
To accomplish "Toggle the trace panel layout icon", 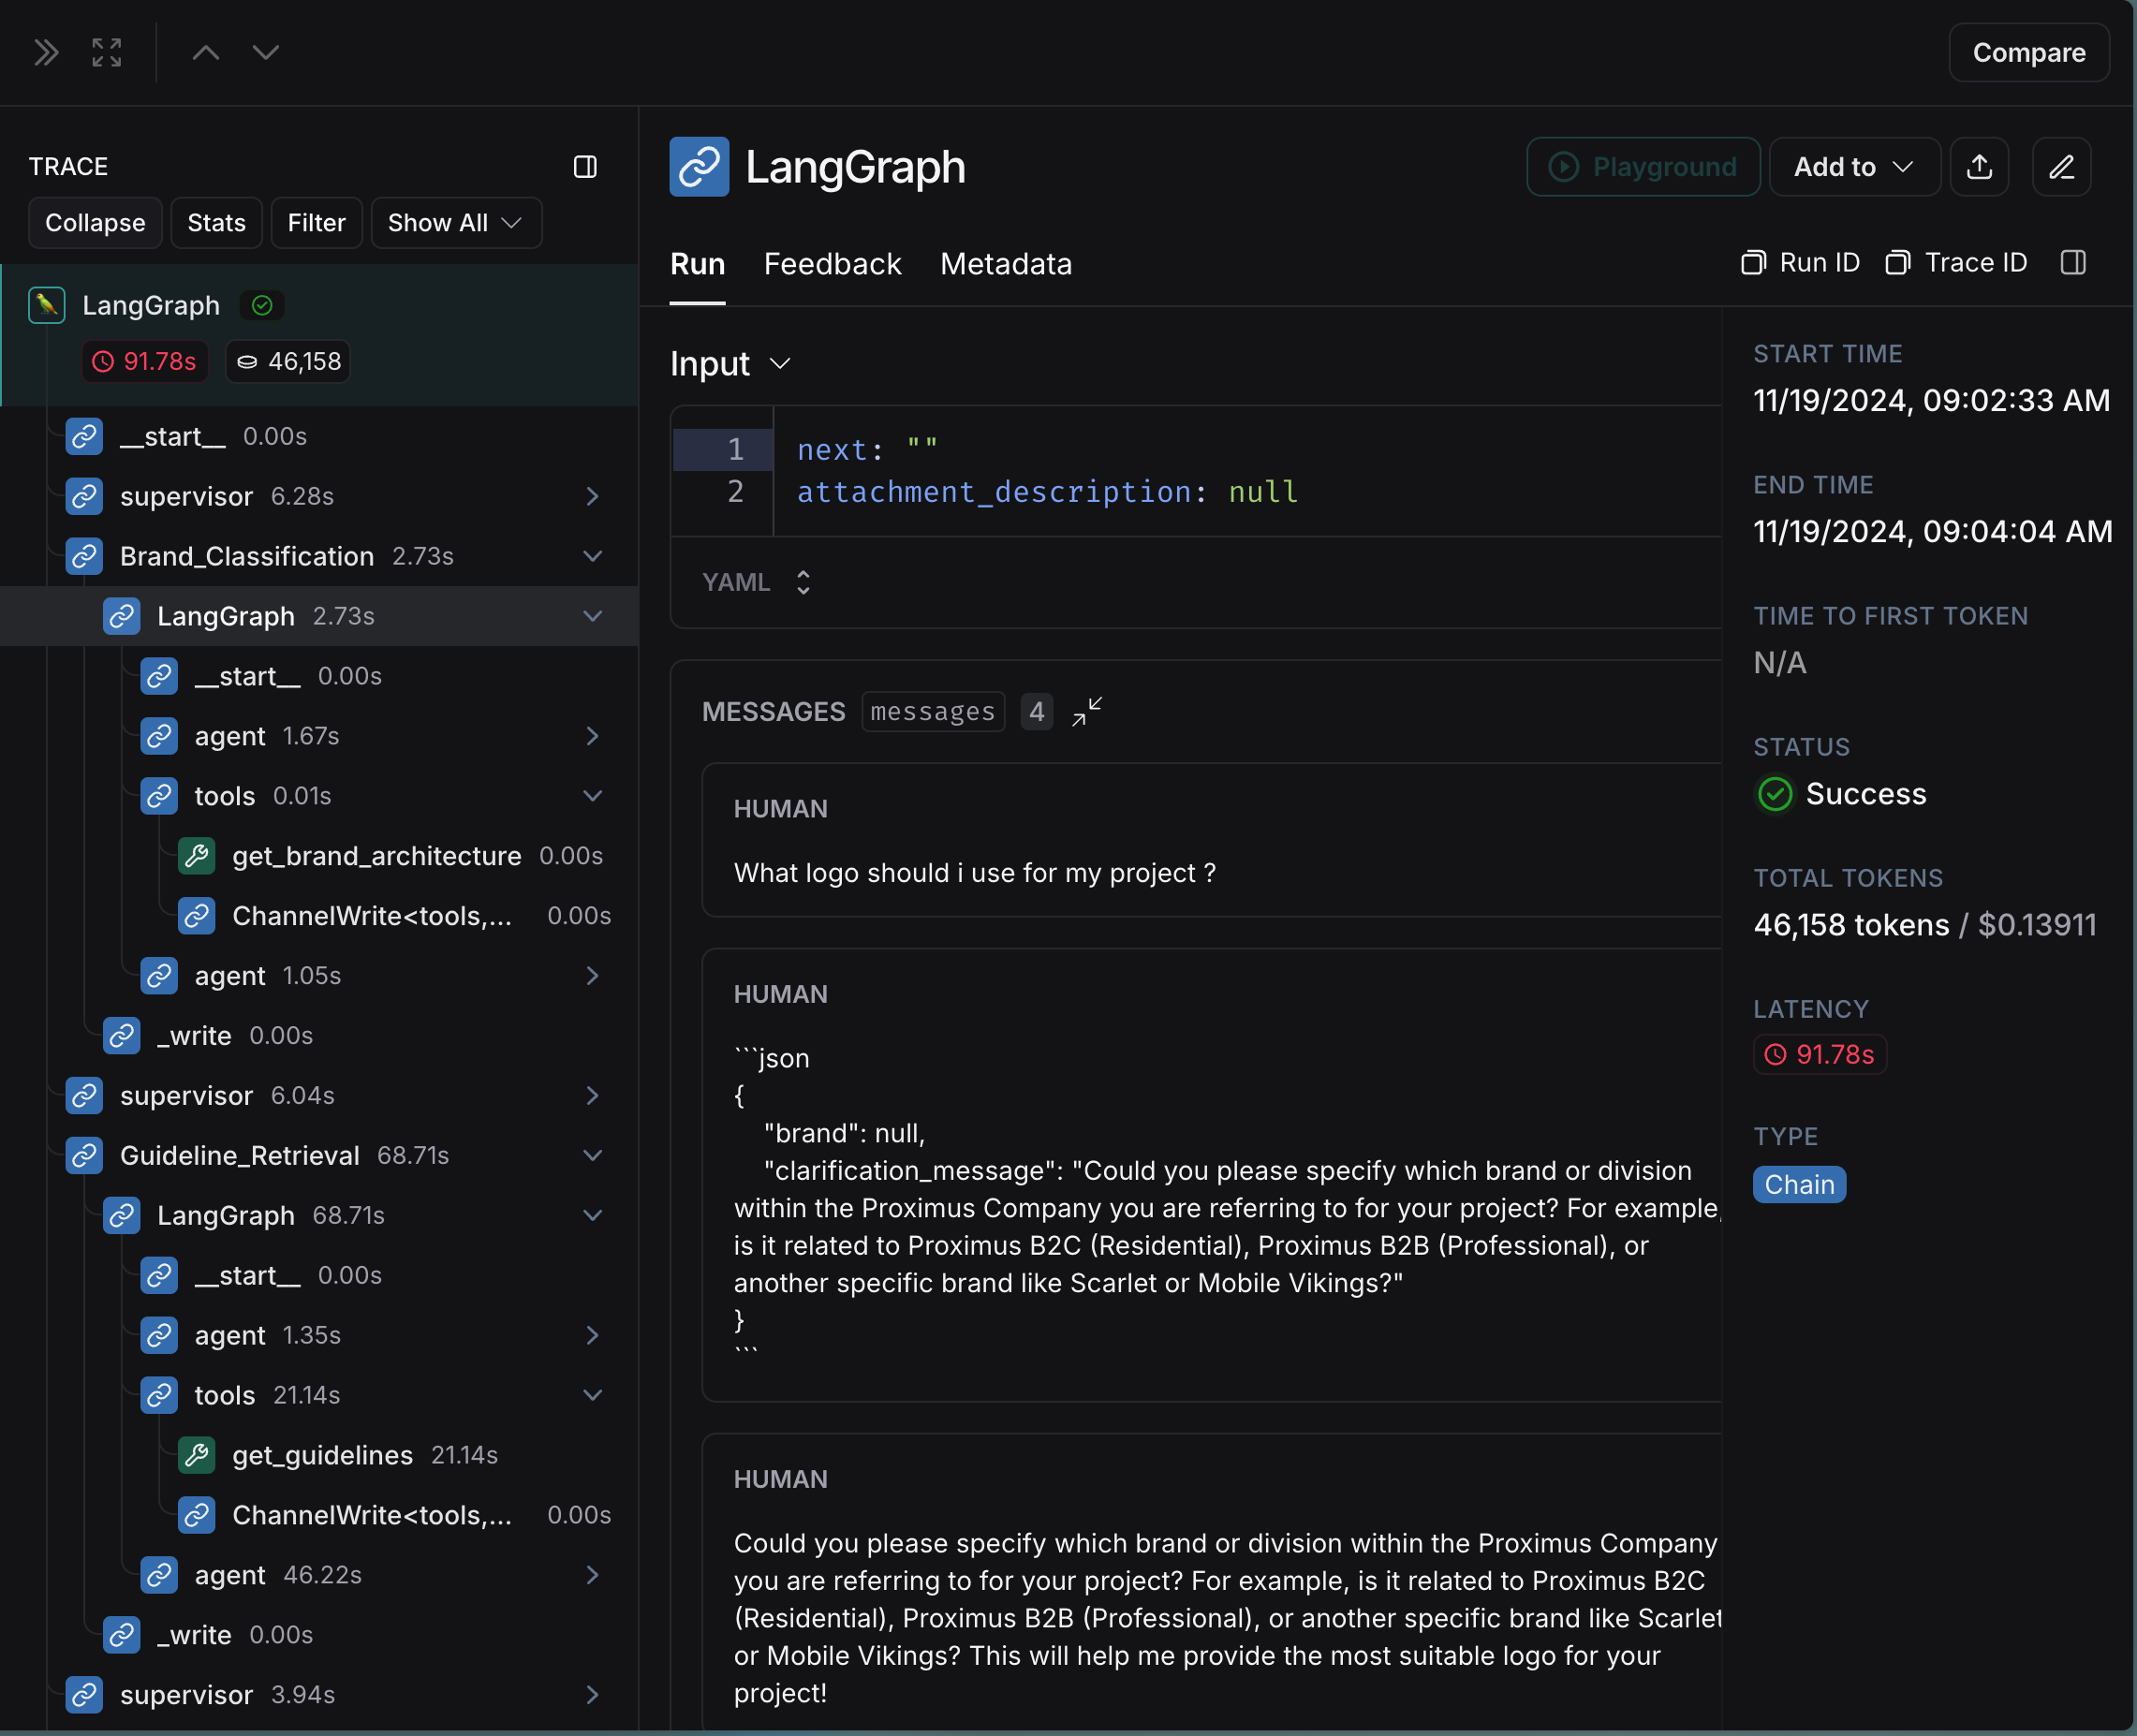I will tap(585, 167).
